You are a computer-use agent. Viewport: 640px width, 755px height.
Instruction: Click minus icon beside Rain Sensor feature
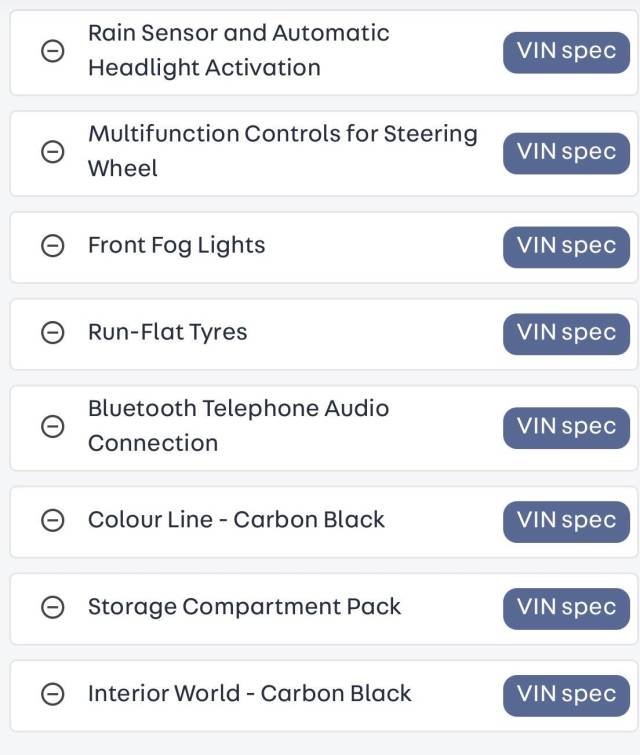52,51
